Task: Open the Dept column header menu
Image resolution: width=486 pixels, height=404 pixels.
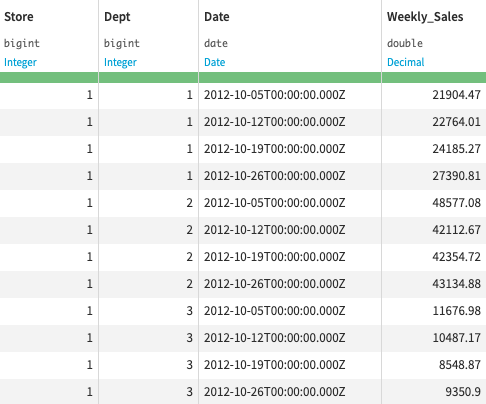Action: (117, 17)
